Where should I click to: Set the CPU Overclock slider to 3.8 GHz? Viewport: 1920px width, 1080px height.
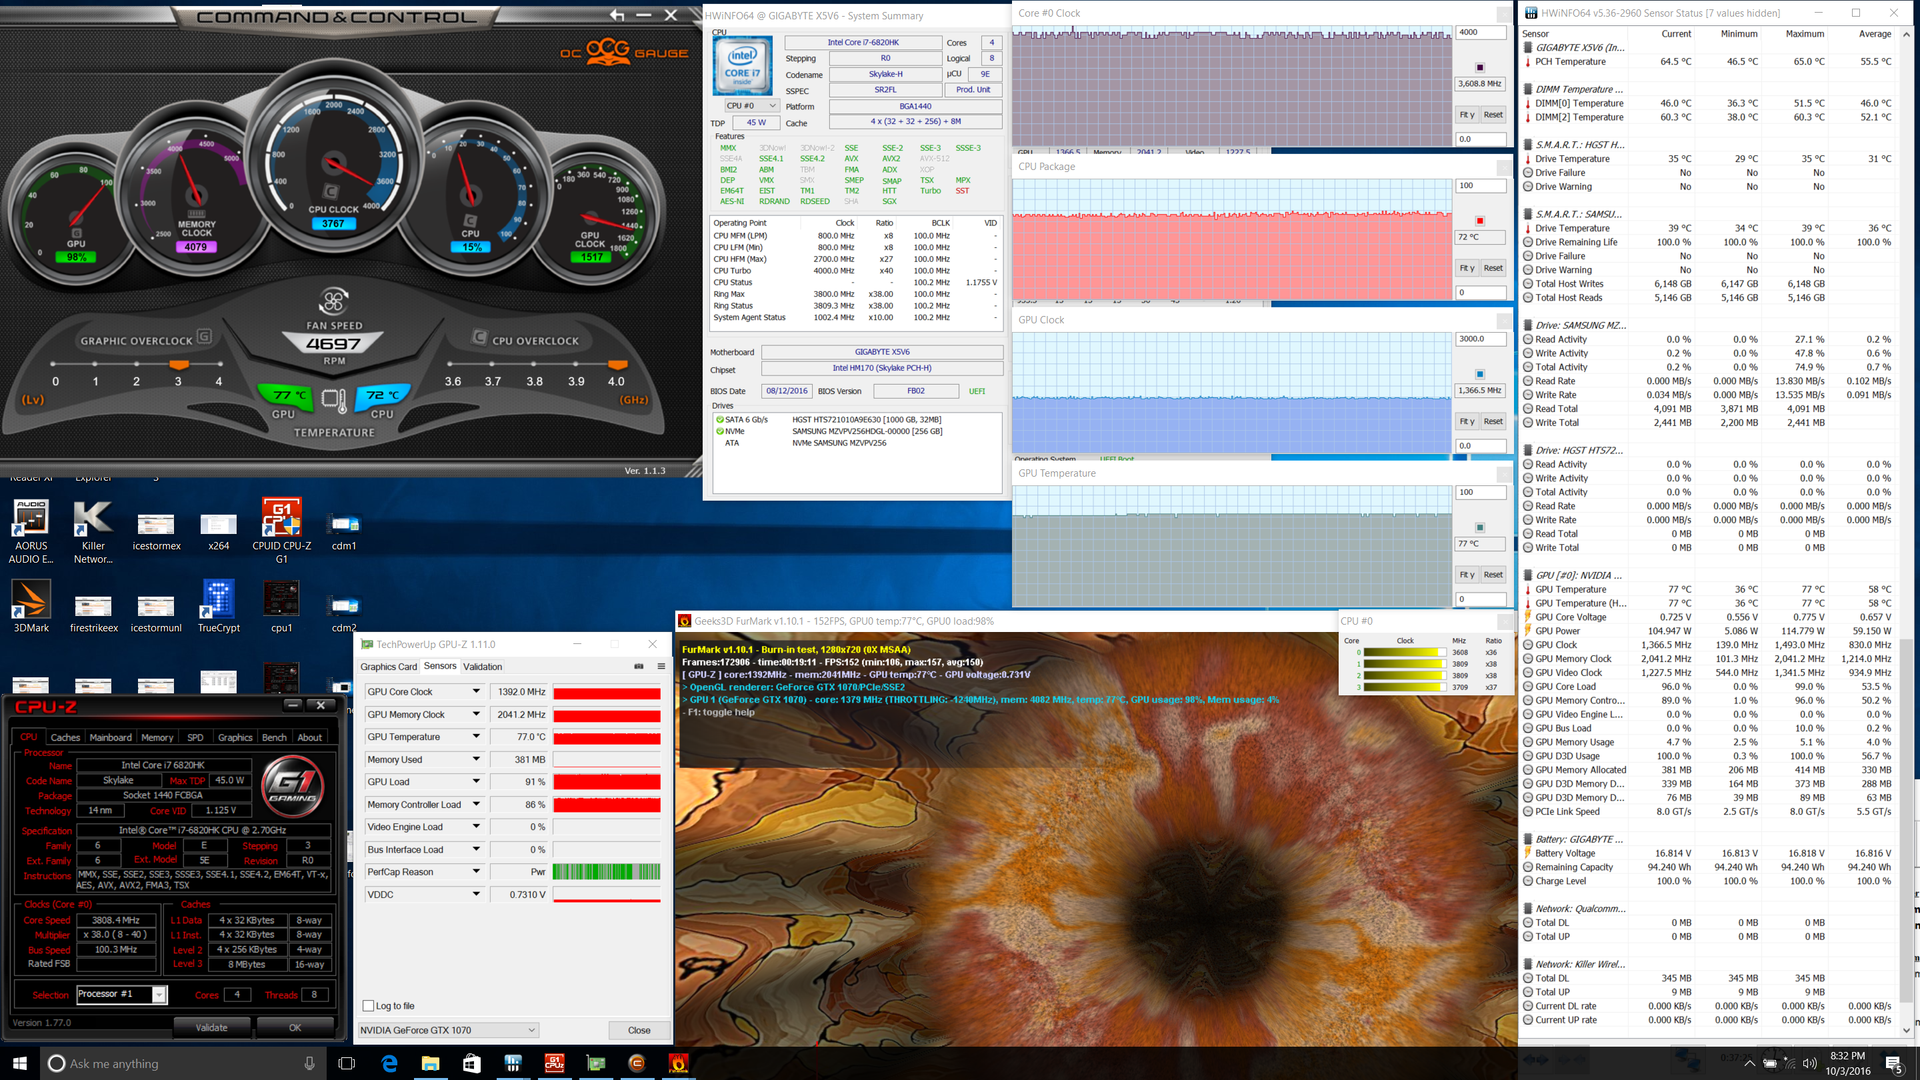click(535, 364)
